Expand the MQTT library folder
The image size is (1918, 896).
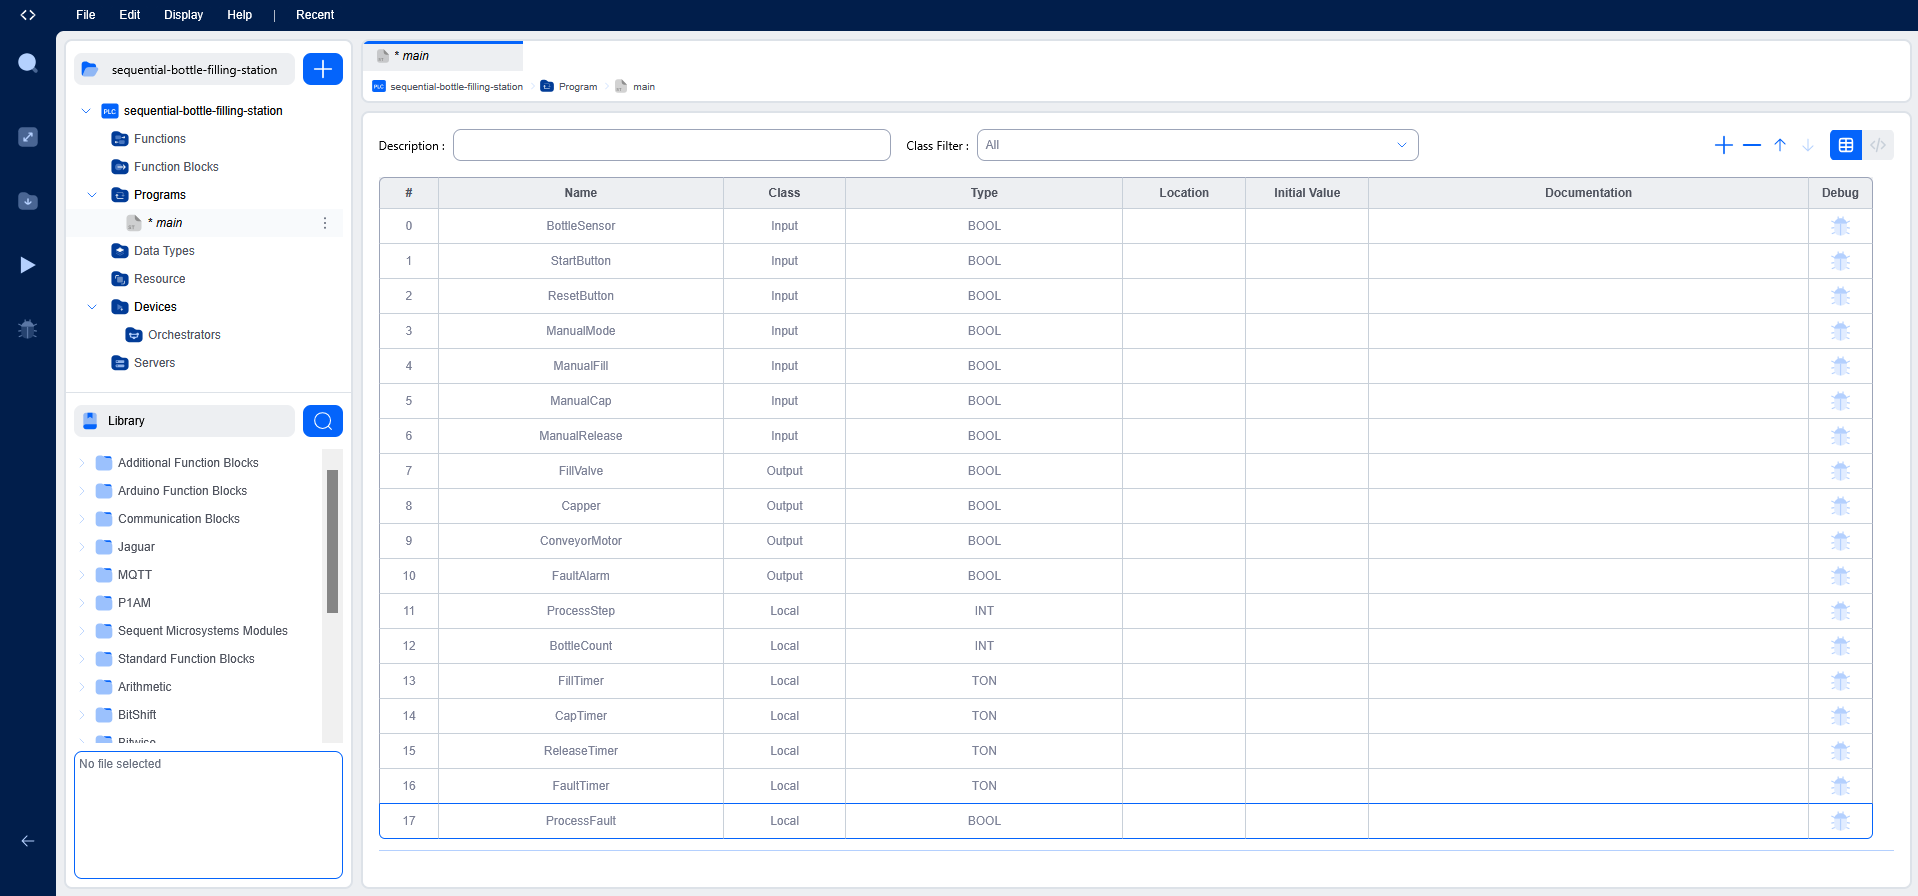(82, 575)
